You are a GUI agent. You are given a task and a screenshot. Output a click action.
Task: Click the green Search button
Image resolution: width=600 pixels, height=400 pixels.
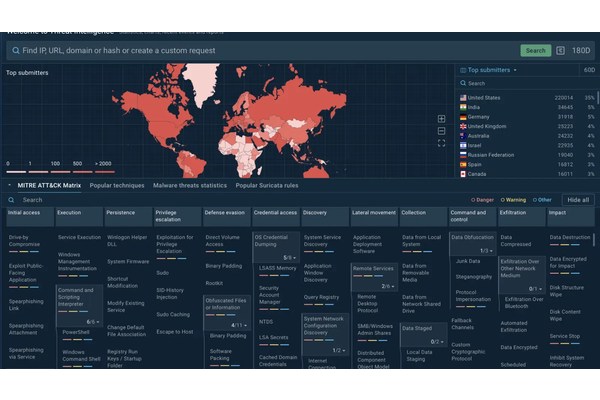click(x=536, y=51)
